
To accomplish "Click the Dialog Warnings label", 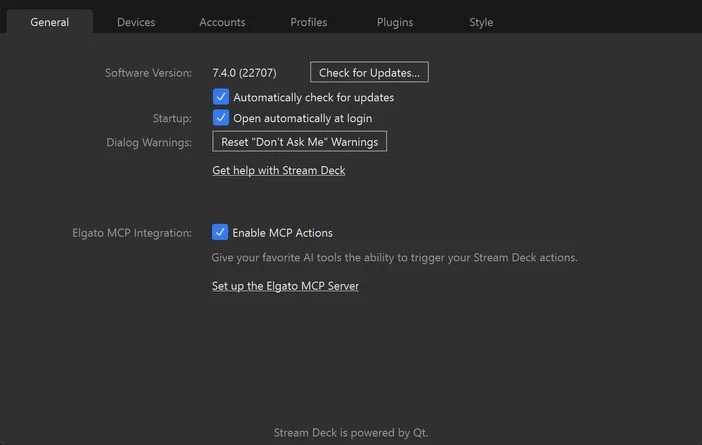I will (148, 142).
